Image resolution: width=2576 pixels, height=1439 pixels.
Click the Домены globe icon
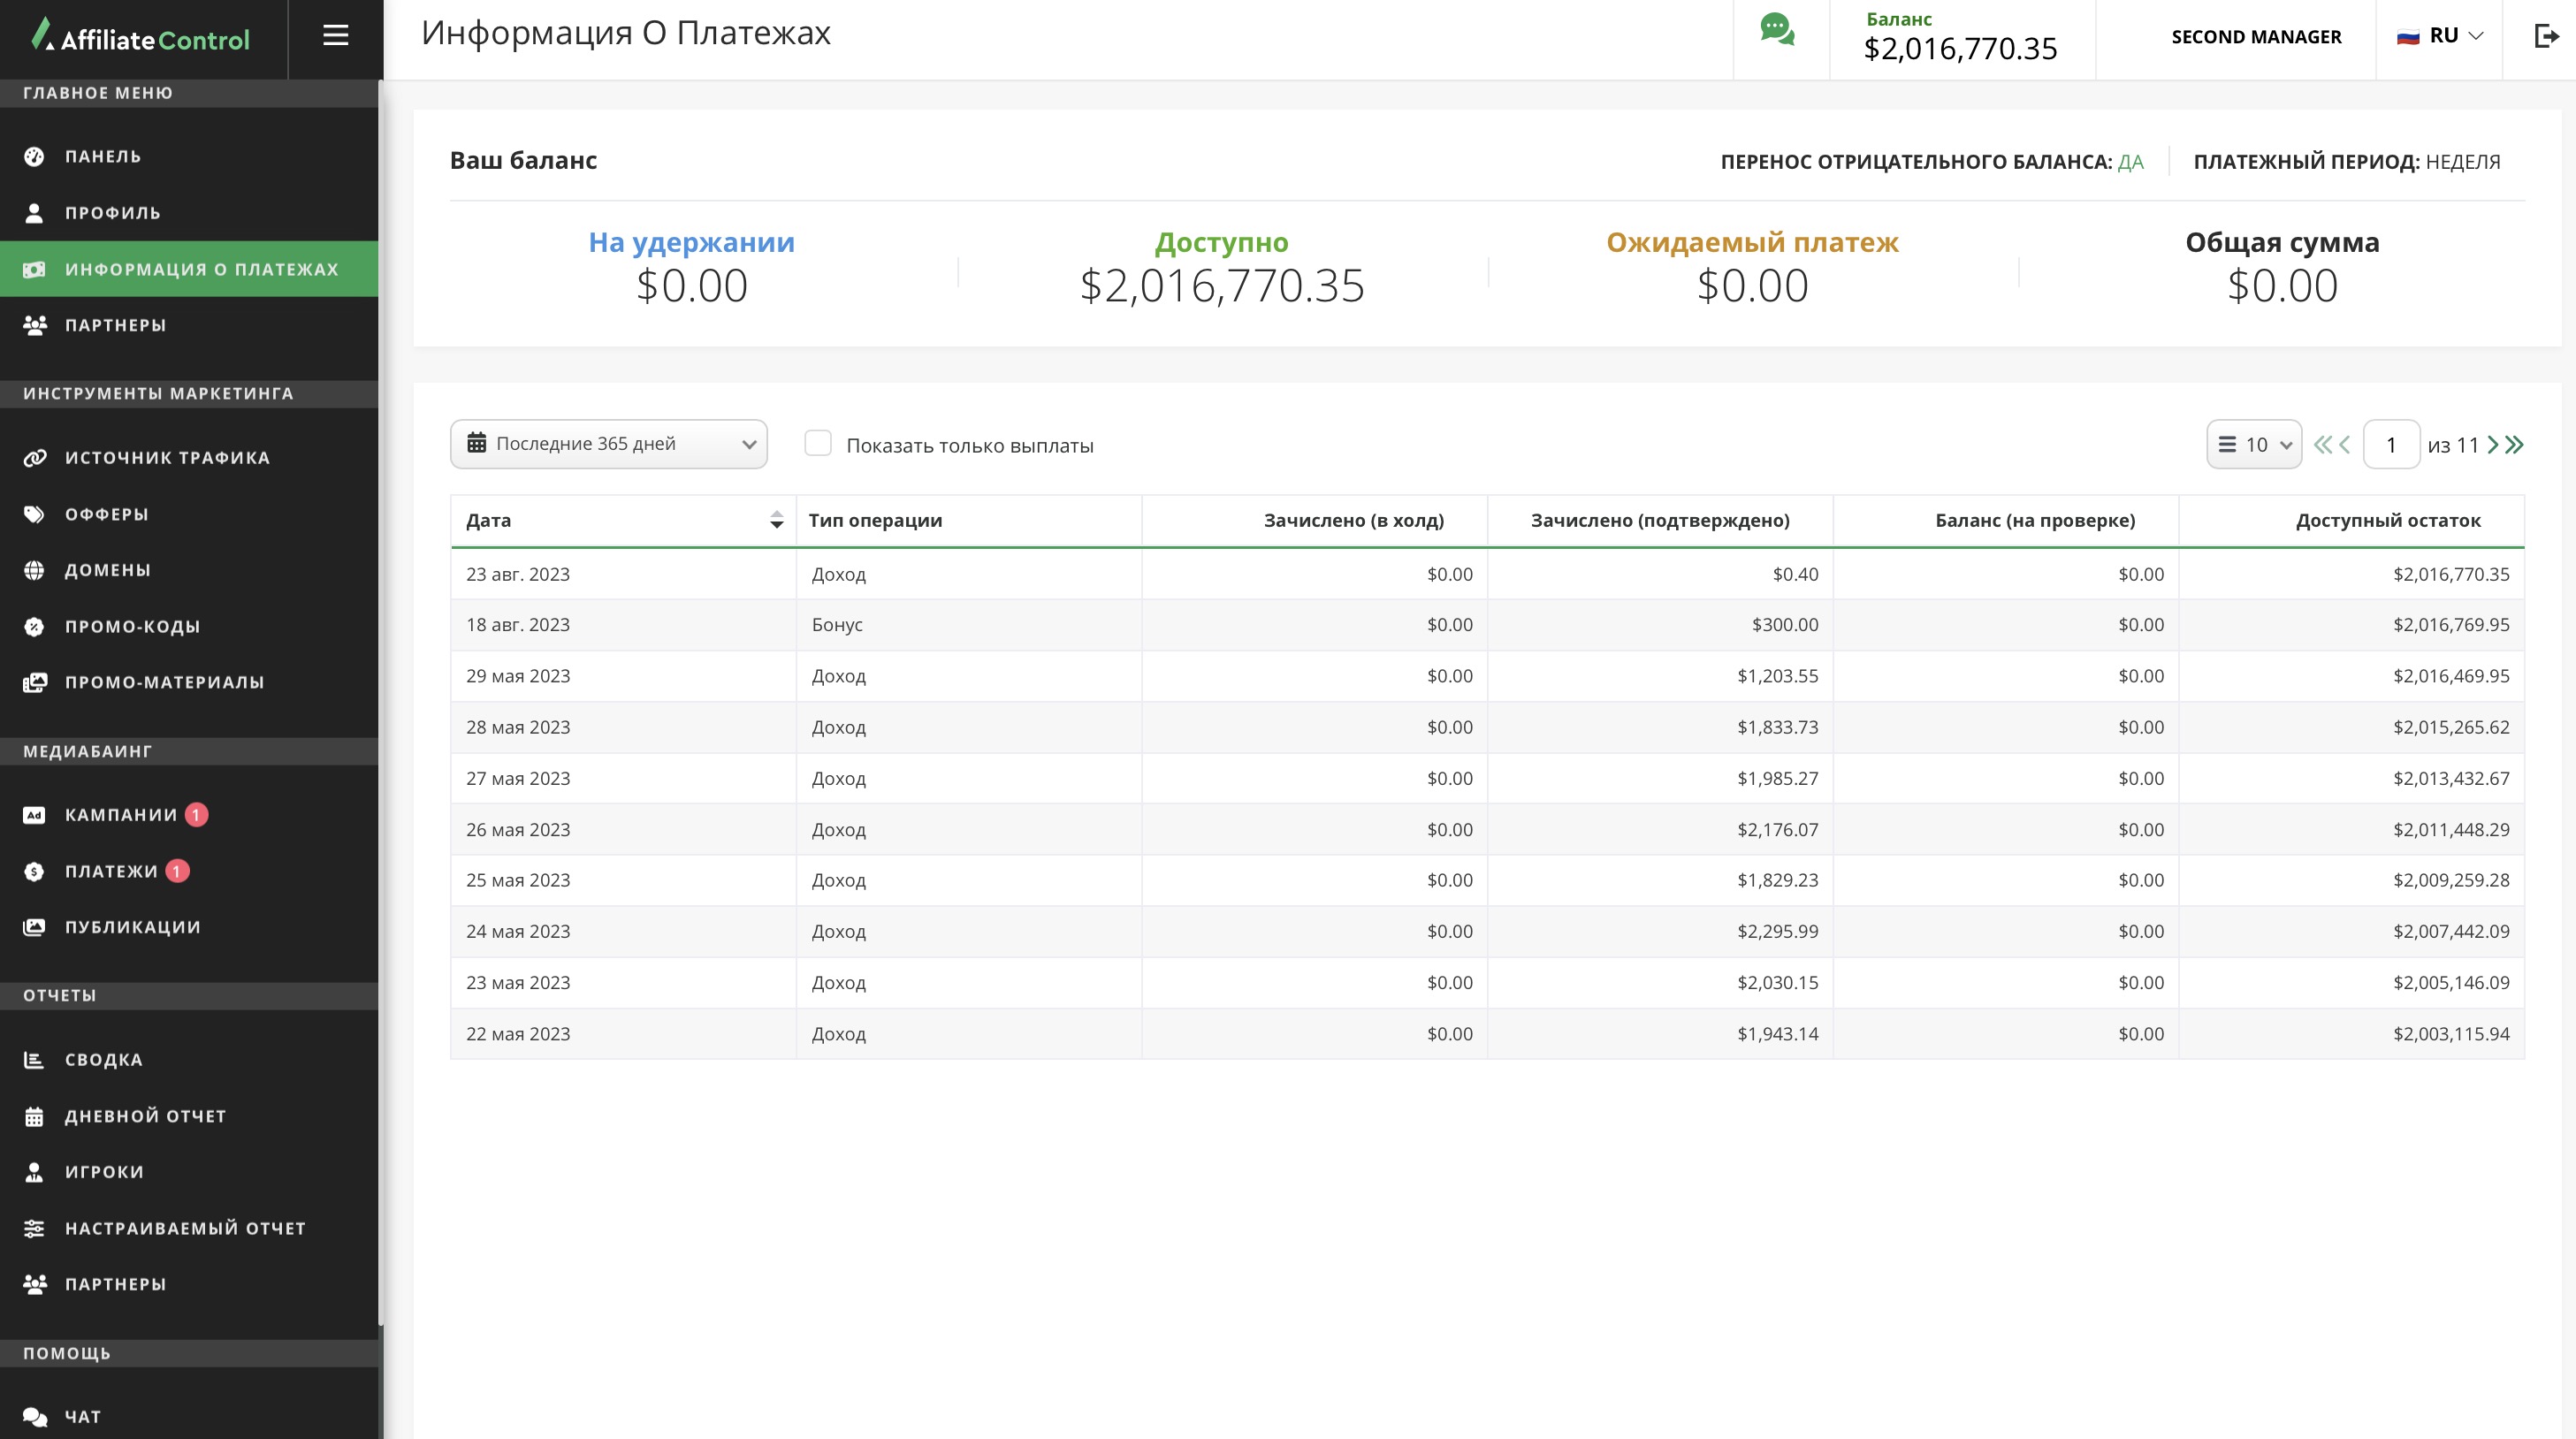coord(35,570)
